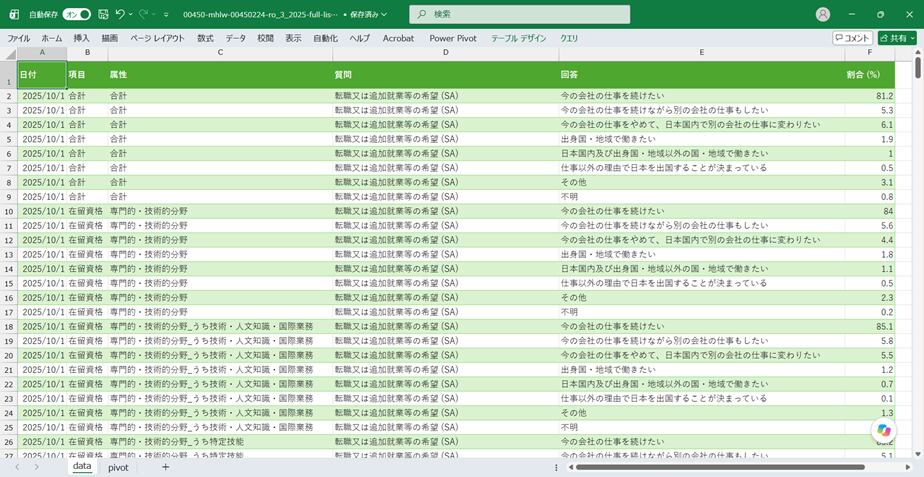
Task: Open Quick Access Toolbar customize dropdown
Action: [166, 14]
